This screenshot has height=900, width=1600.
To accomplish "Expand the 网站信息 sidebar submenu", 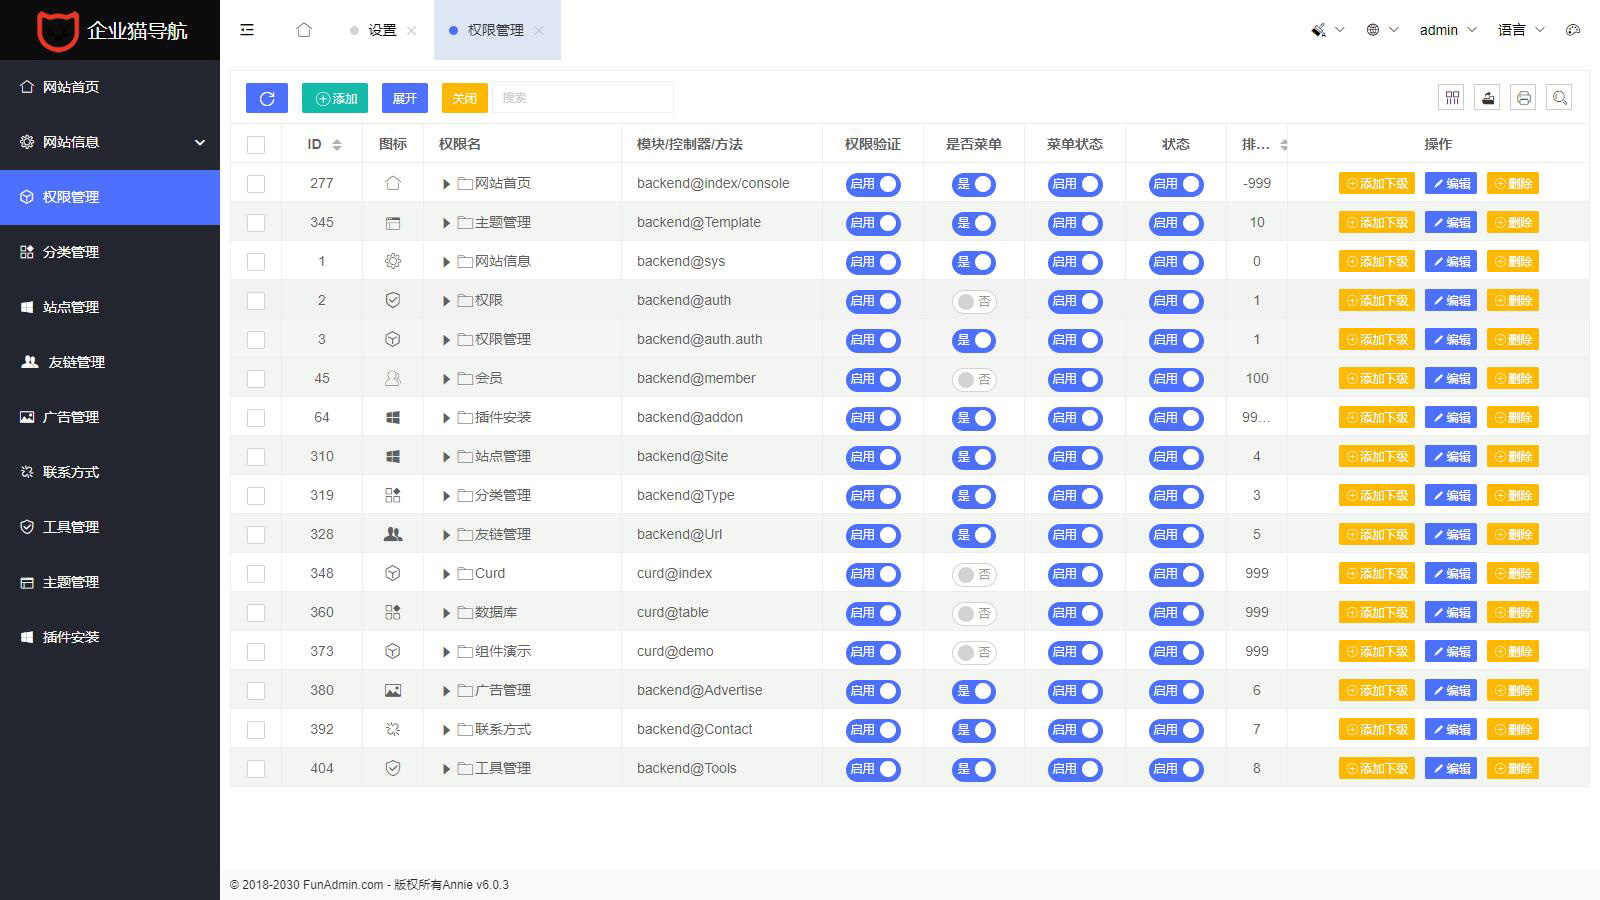I will (x=110, y=142).
